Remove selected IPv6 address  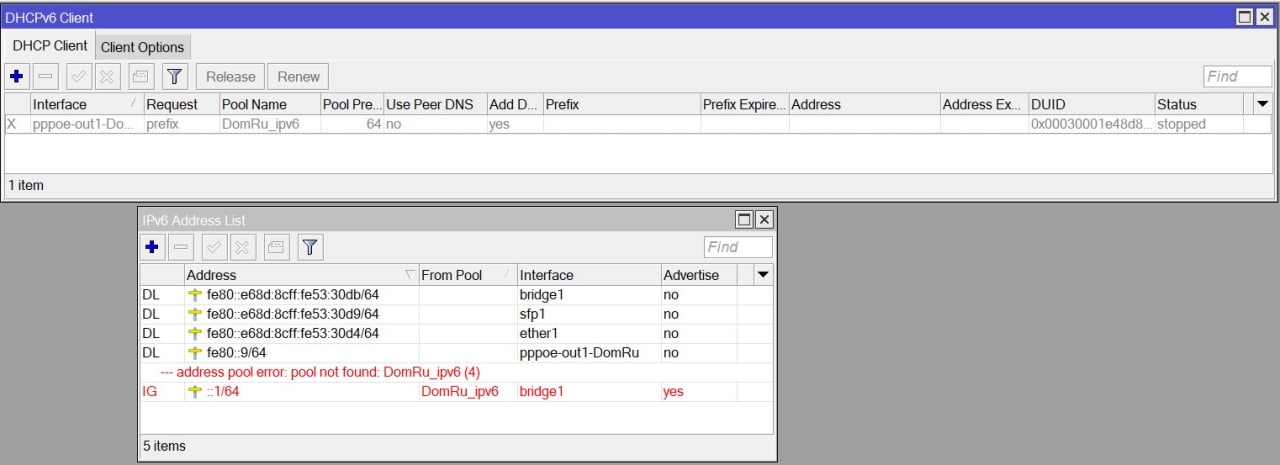coord(181,246)
